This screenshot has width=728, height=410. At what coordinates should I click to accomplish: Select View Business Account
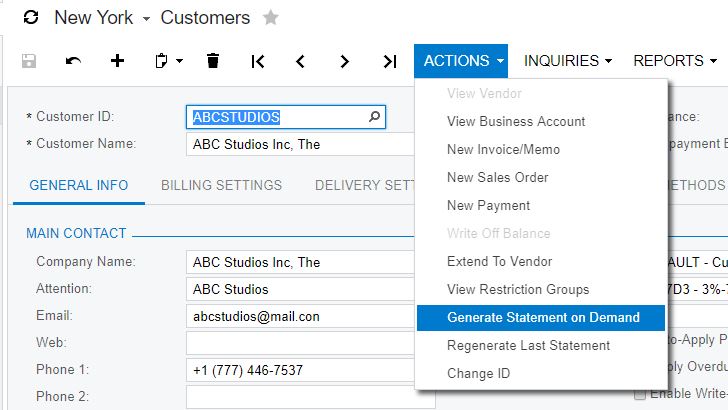coord(516,122)
